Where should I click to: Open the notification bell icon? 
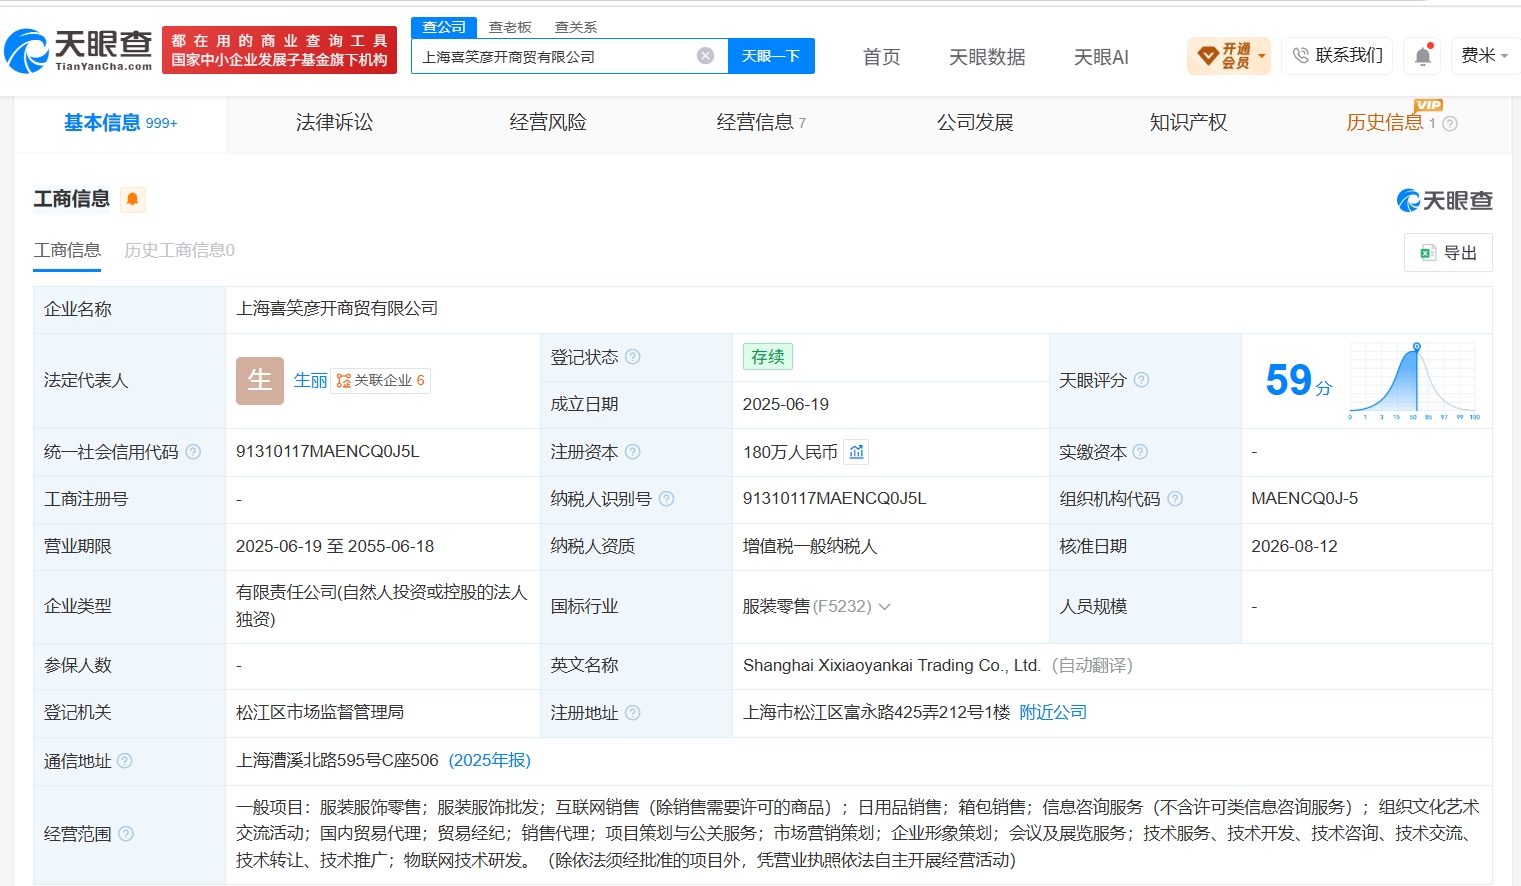click(x=1423, y=56)
